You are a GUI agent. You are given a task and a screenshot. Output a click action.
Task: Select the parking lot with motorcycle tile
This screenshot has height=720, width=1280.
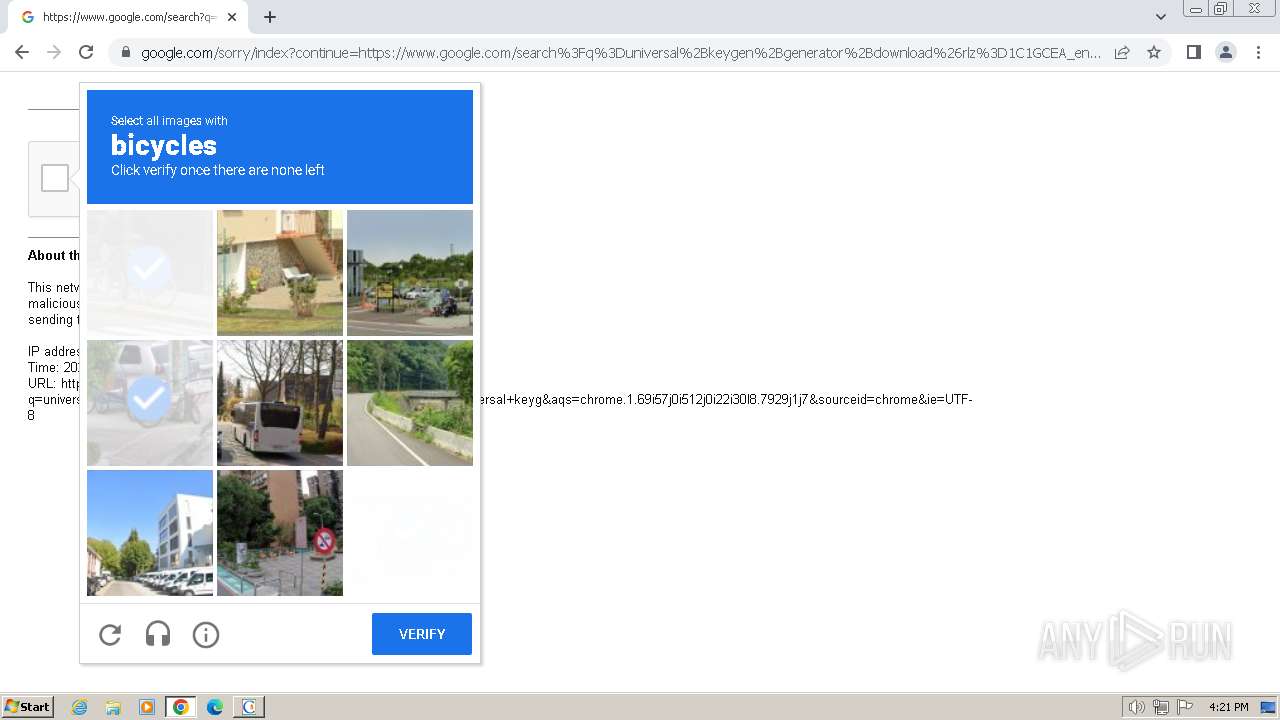coord(410,272)
